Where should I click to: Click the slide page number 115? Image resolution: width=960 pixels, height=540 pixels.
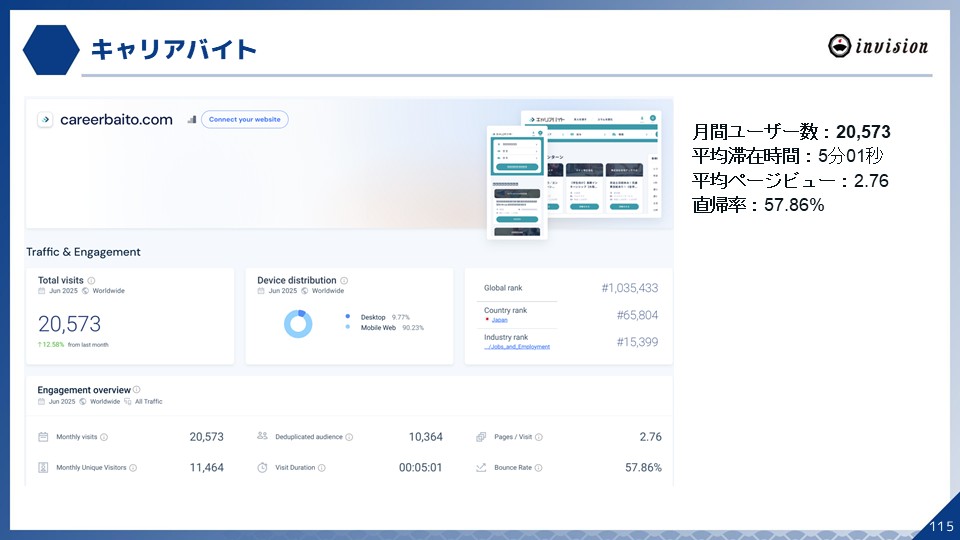(942, 527)
